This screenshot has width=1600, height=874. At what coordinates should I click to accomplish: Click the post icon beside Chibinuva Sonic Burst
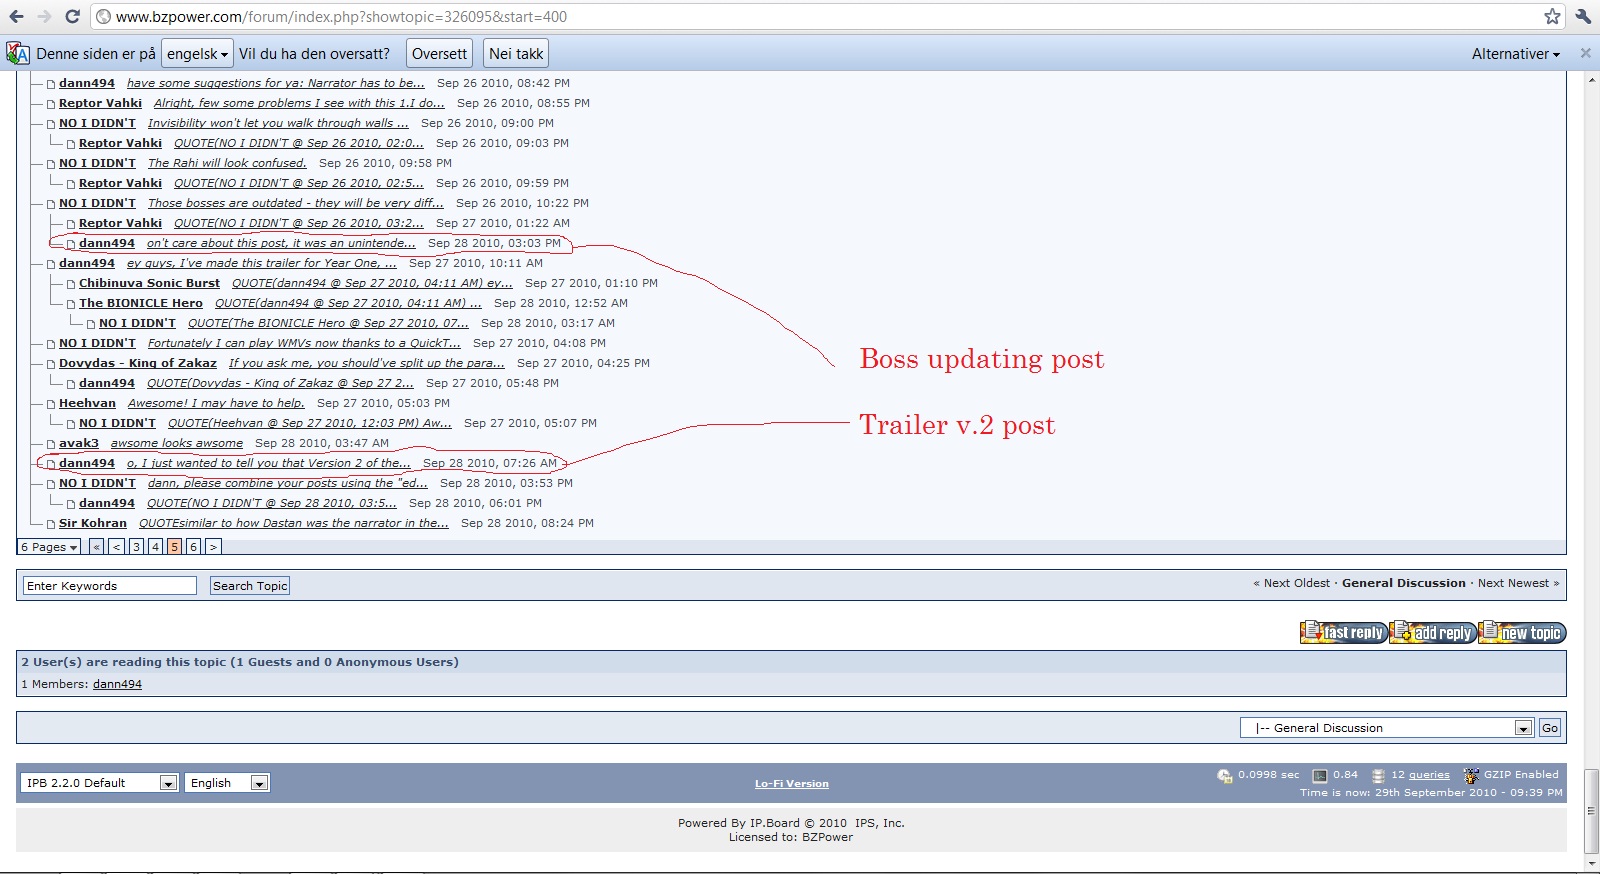click(x=71, y=284)
